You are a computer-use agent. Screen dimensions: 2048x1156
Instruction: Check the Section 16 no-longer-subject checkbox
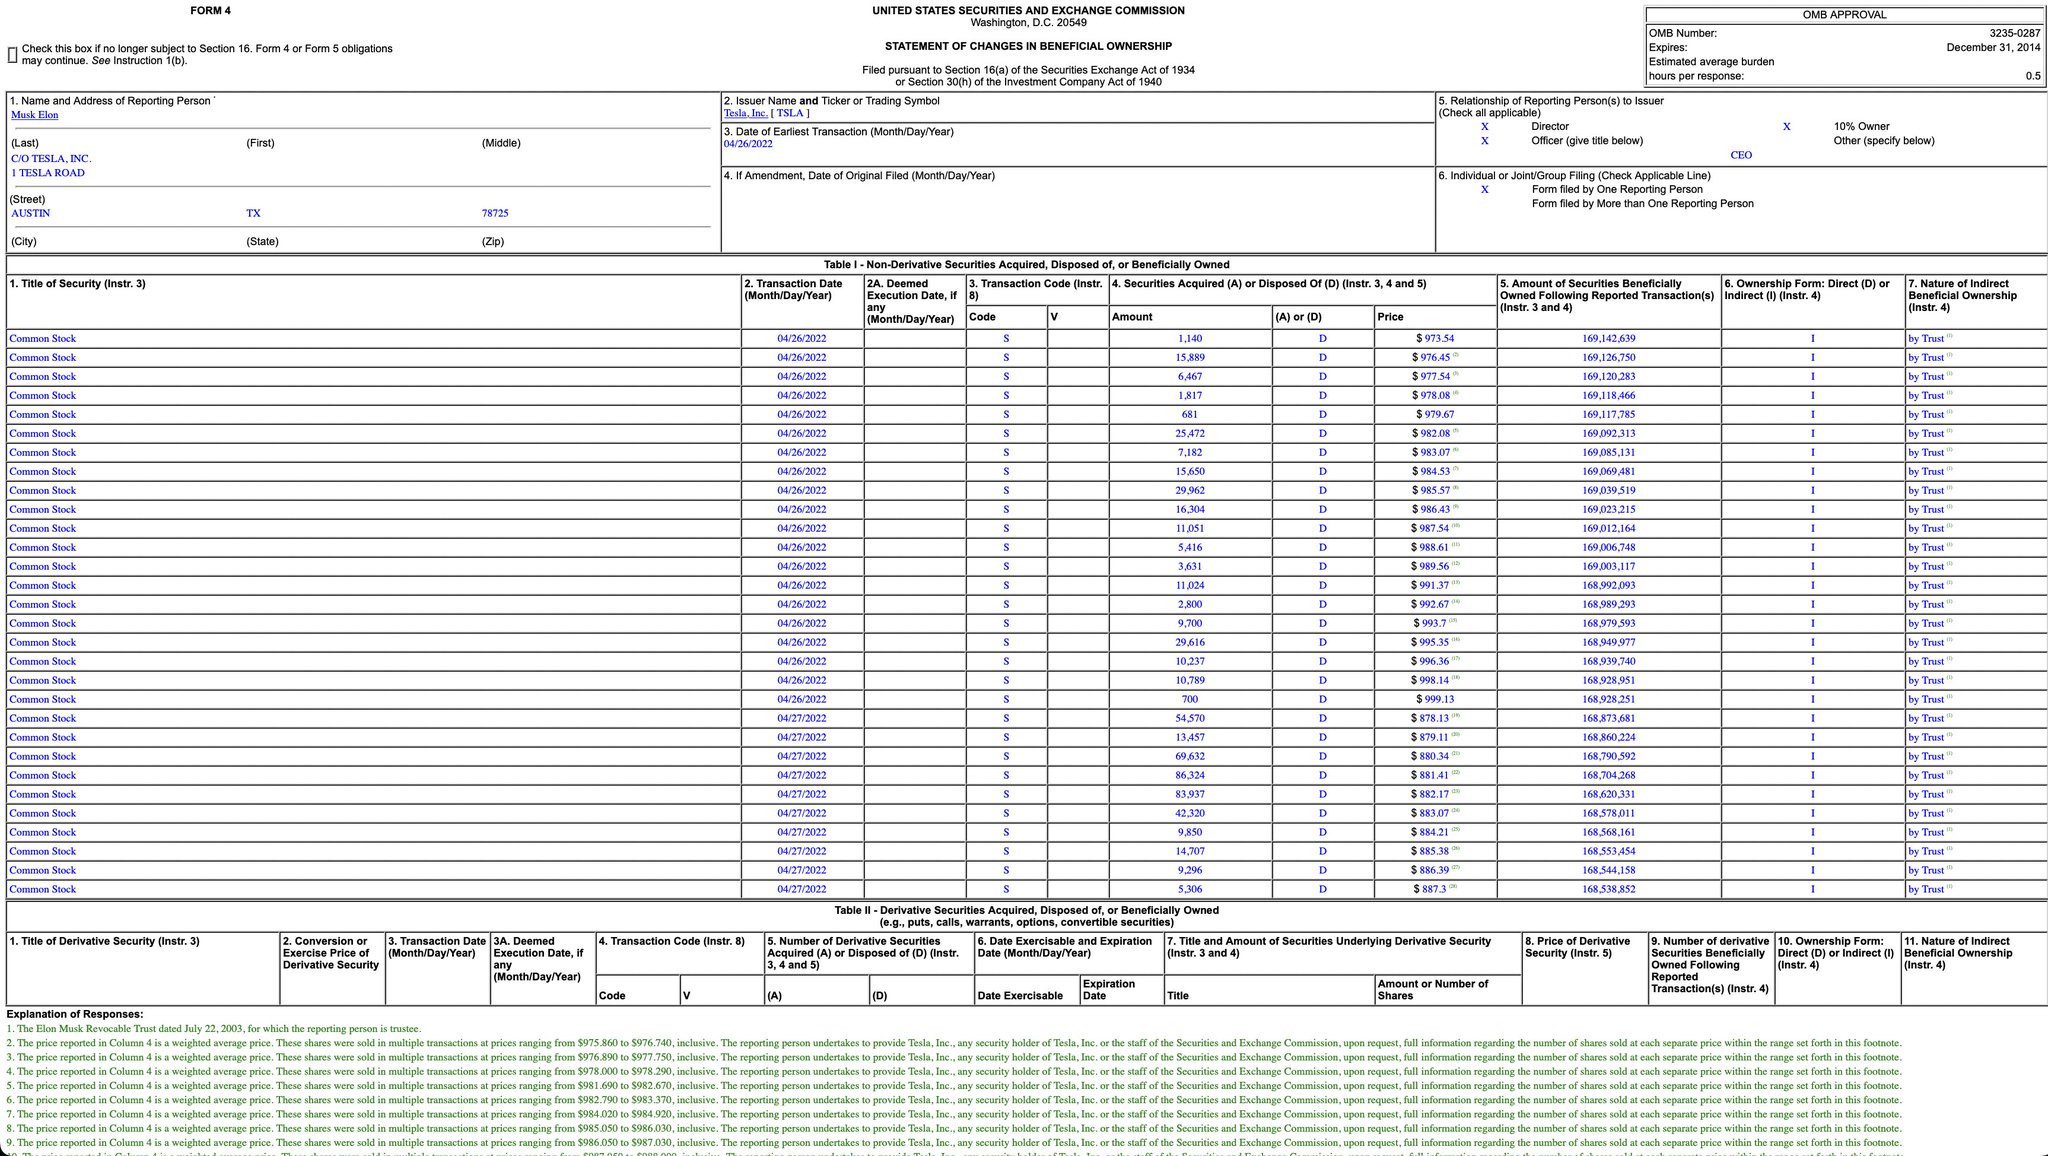(x=13, y=55)
